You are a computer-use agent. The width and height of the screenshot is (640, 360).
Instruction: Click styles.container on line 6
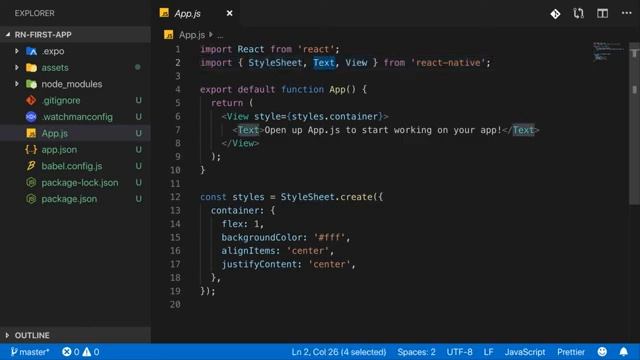tap(335, 116)
